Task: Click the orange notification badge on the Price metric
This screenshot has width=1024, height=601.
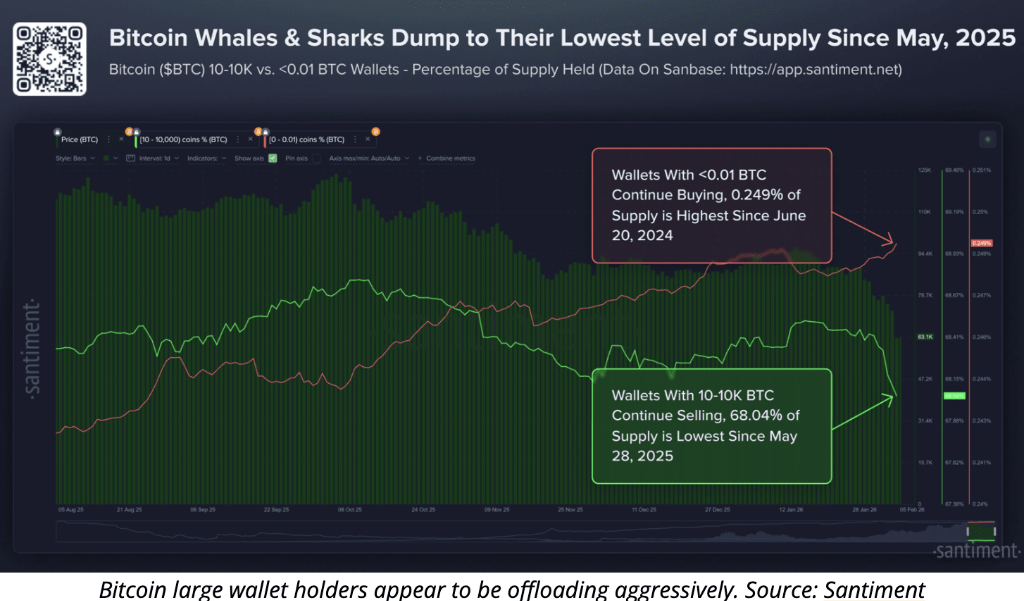Action: point(129,132)
